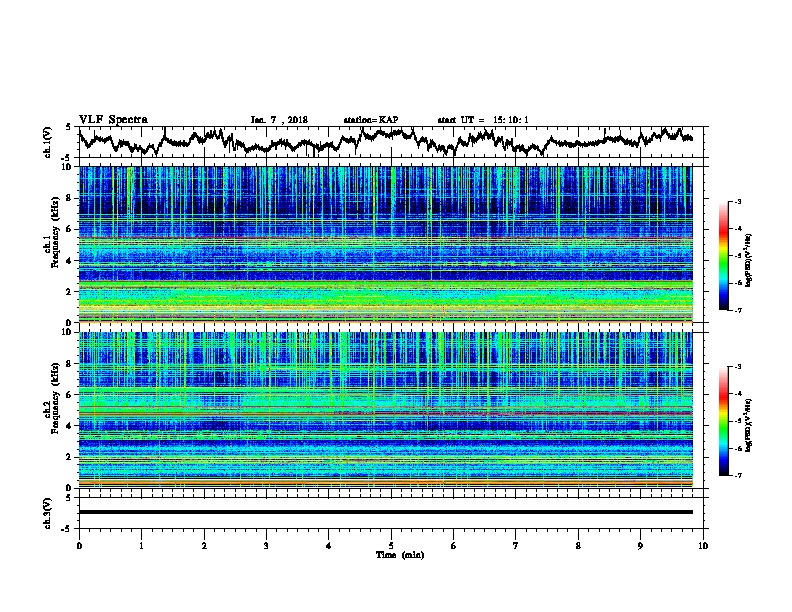The height and width of the screenshot is (612, 792).
Task: Click the time axis tick label 9
Action: click(x=640, y=545)
